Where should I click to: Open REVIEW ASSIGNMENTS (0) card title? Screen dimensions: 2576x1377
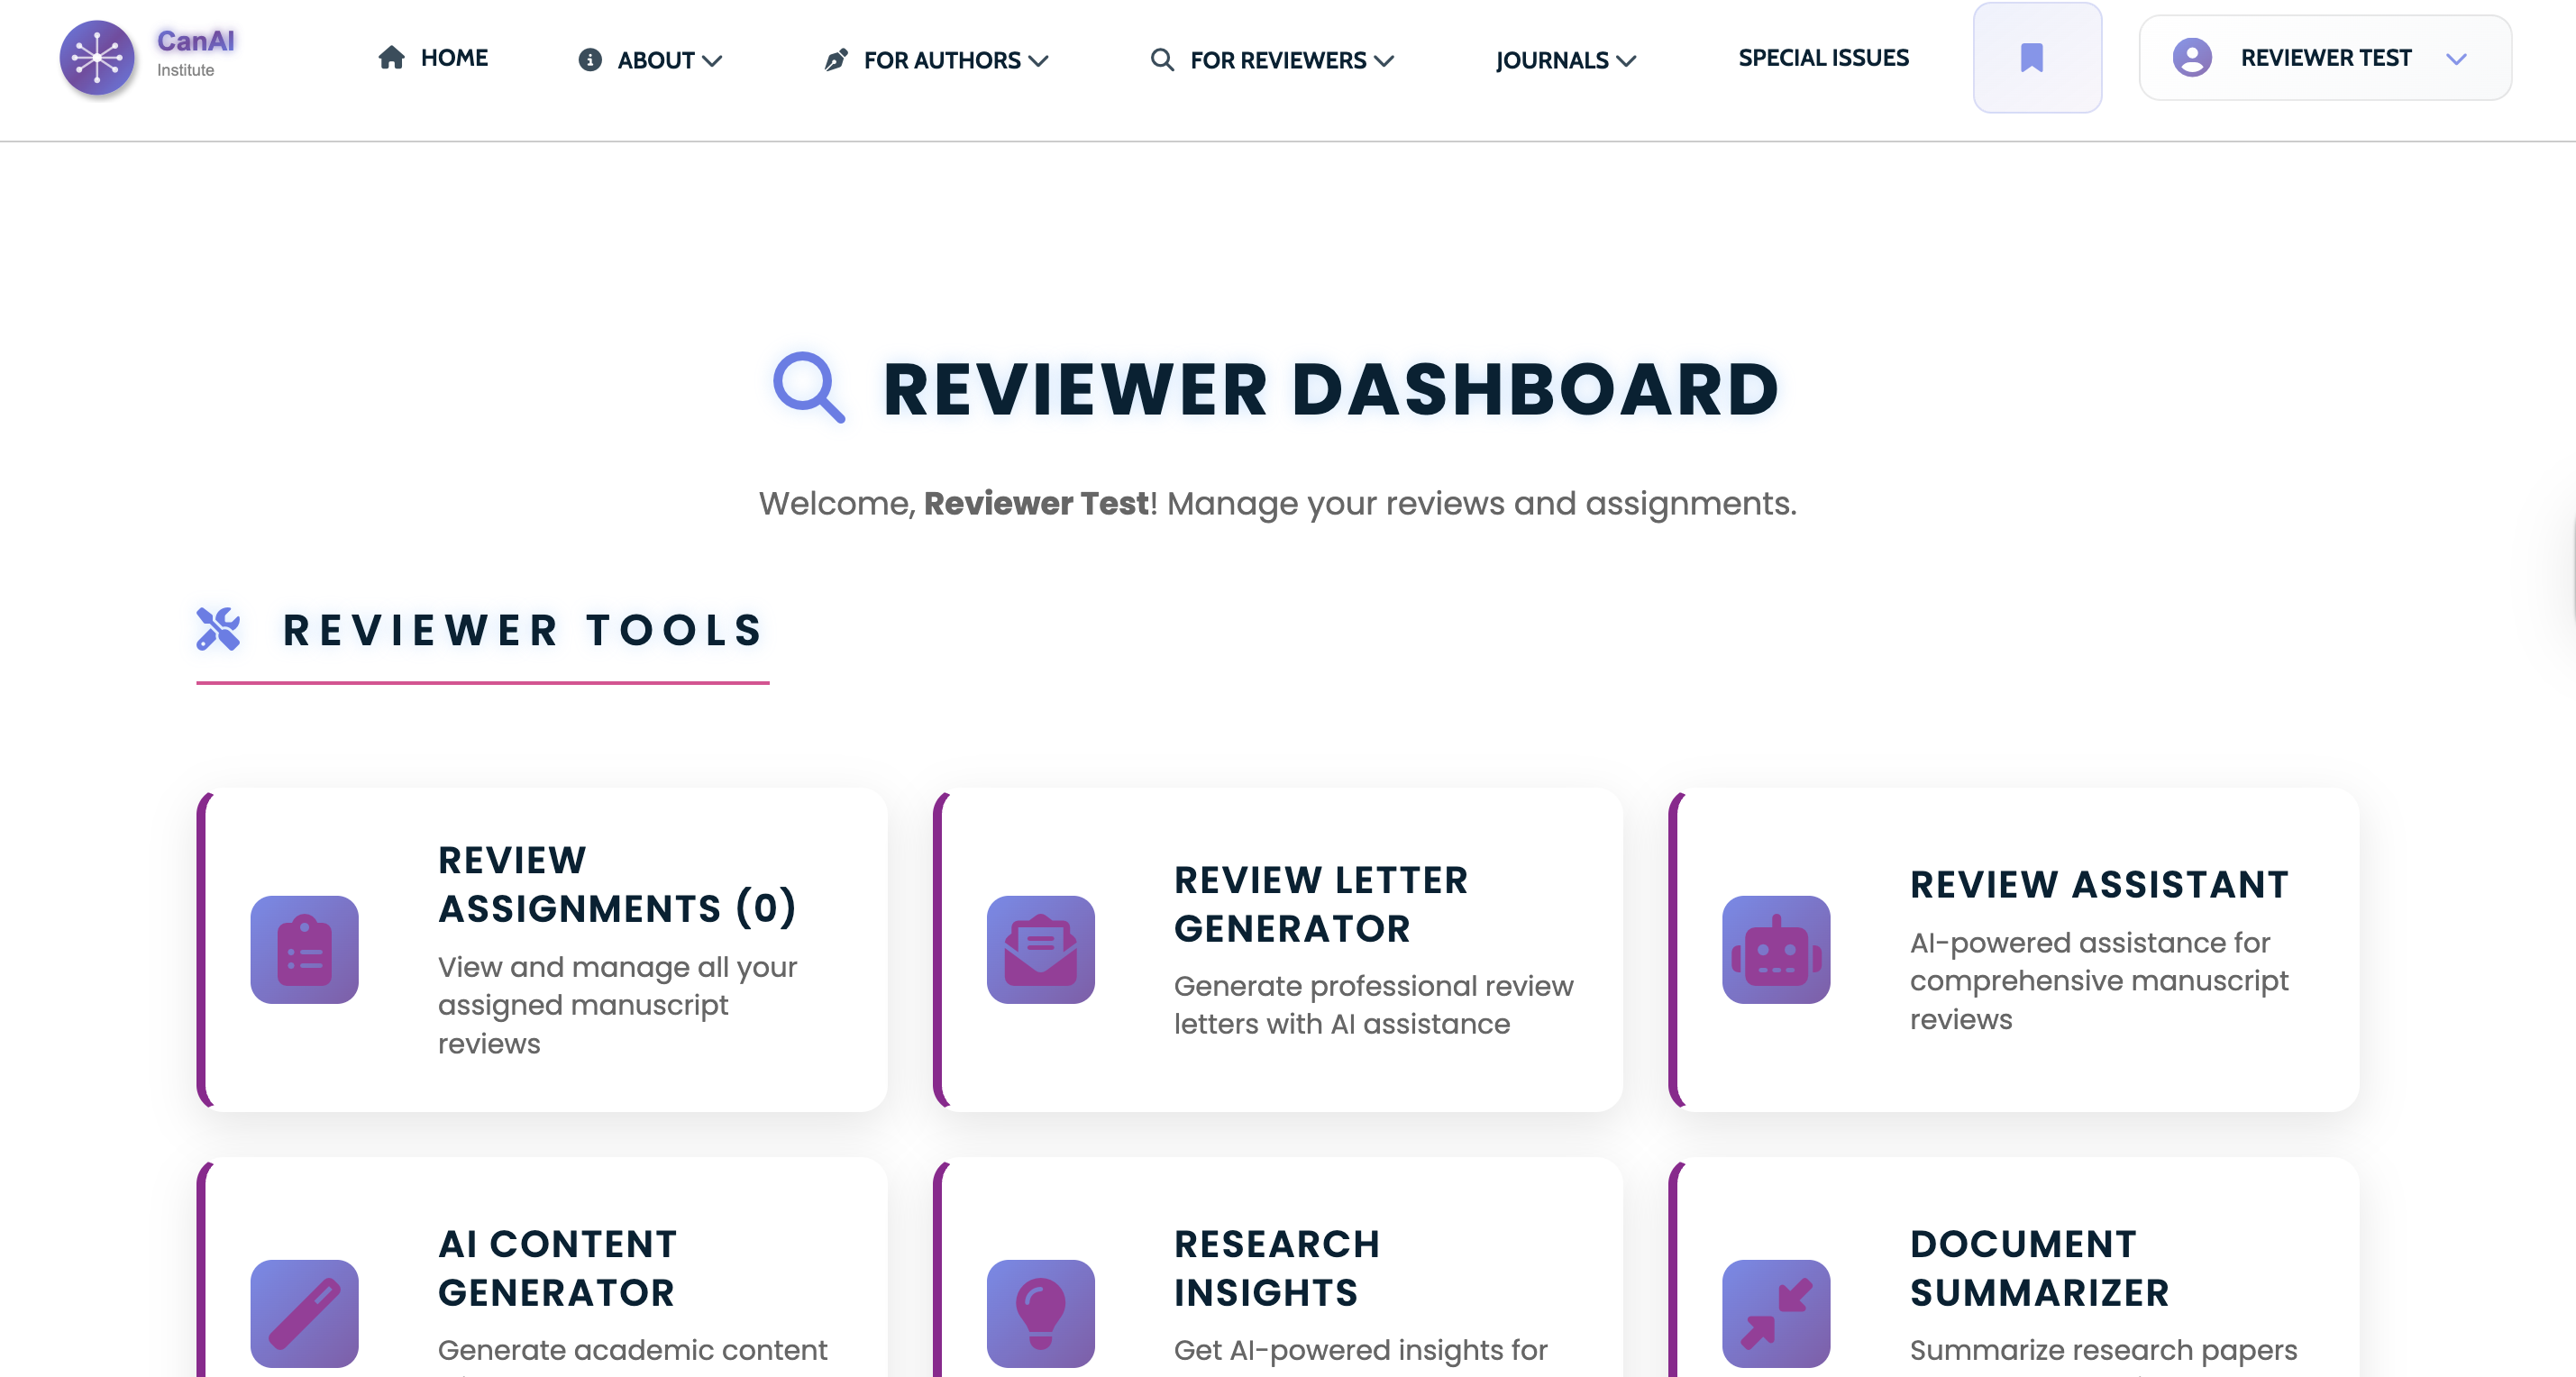click(x=617, y=884)
